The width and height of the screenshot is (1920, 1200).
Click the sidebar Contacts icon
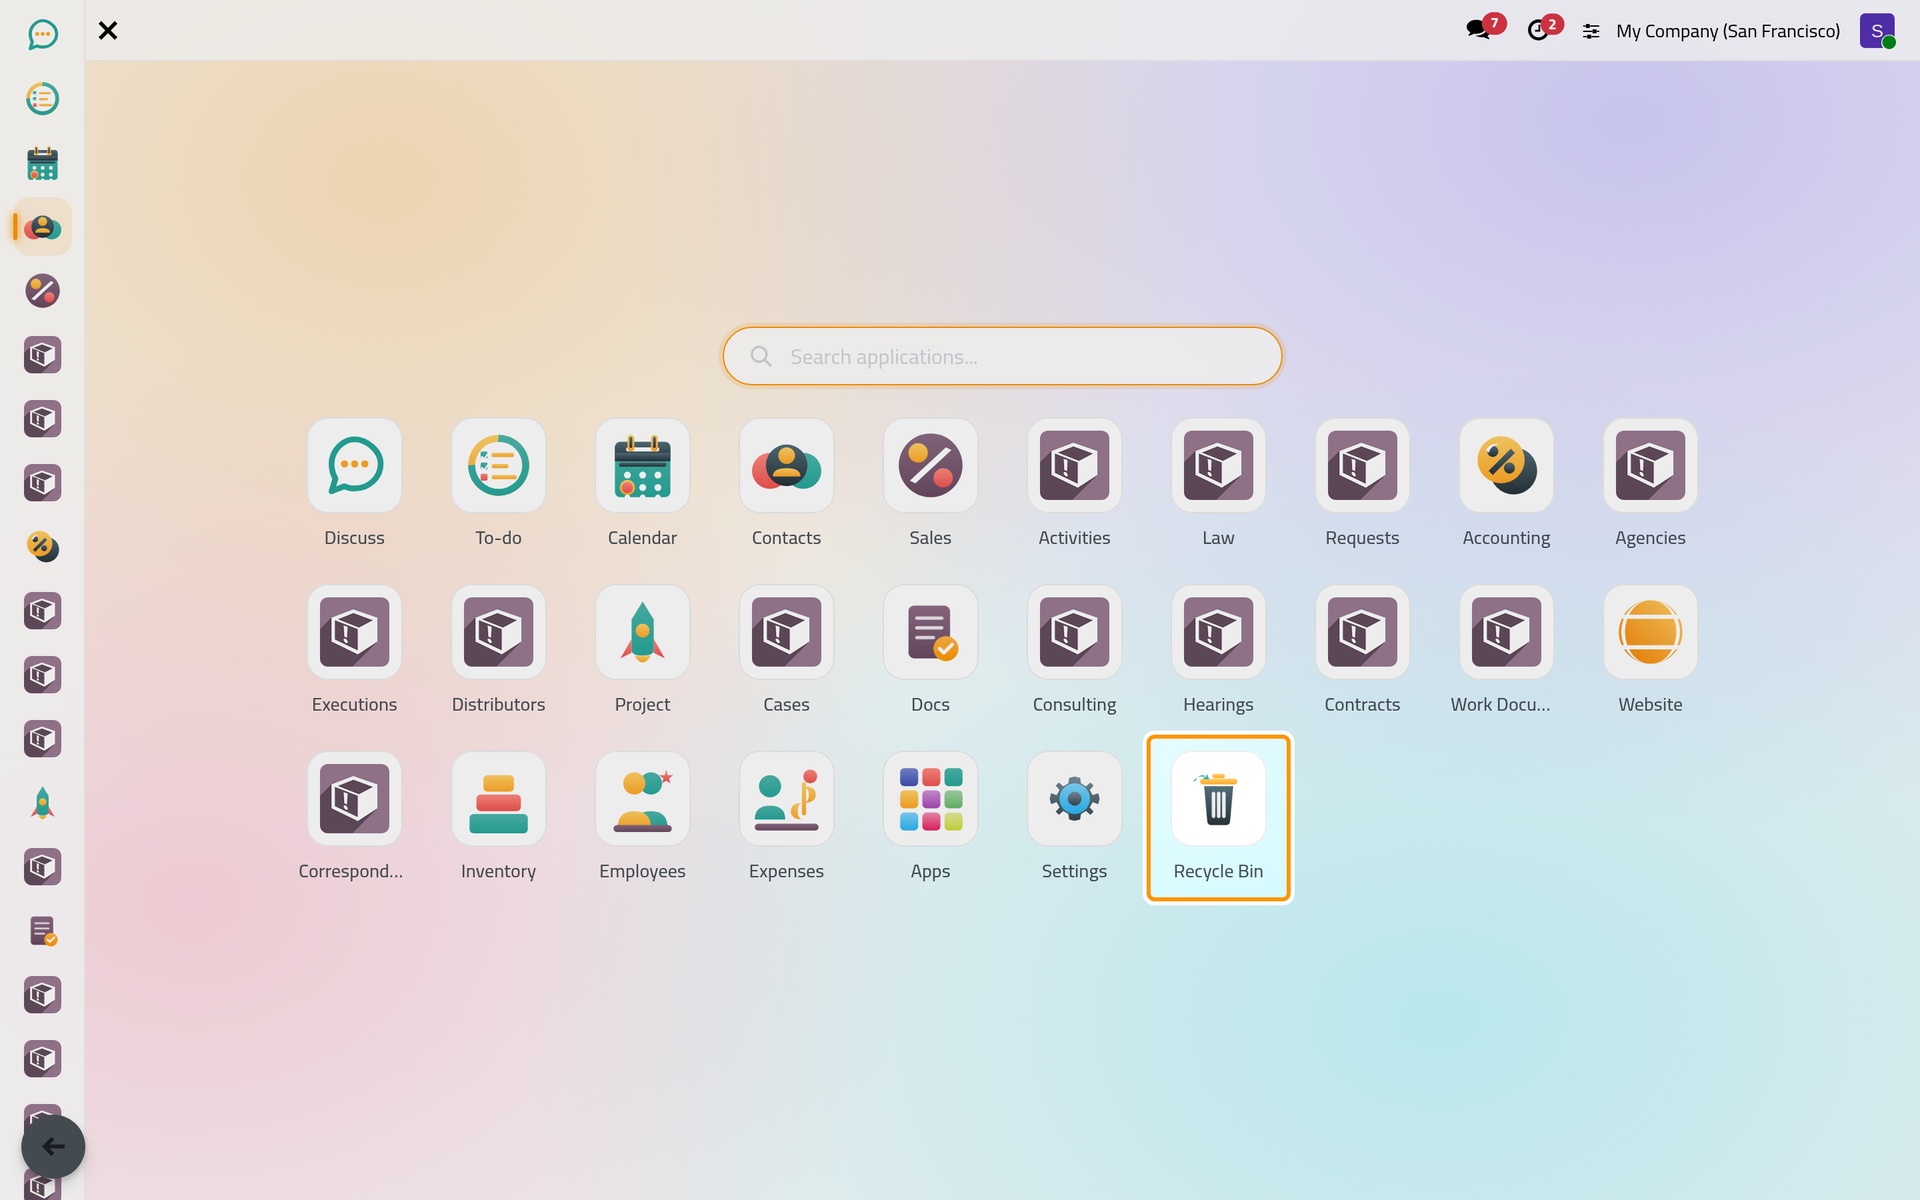42,227
